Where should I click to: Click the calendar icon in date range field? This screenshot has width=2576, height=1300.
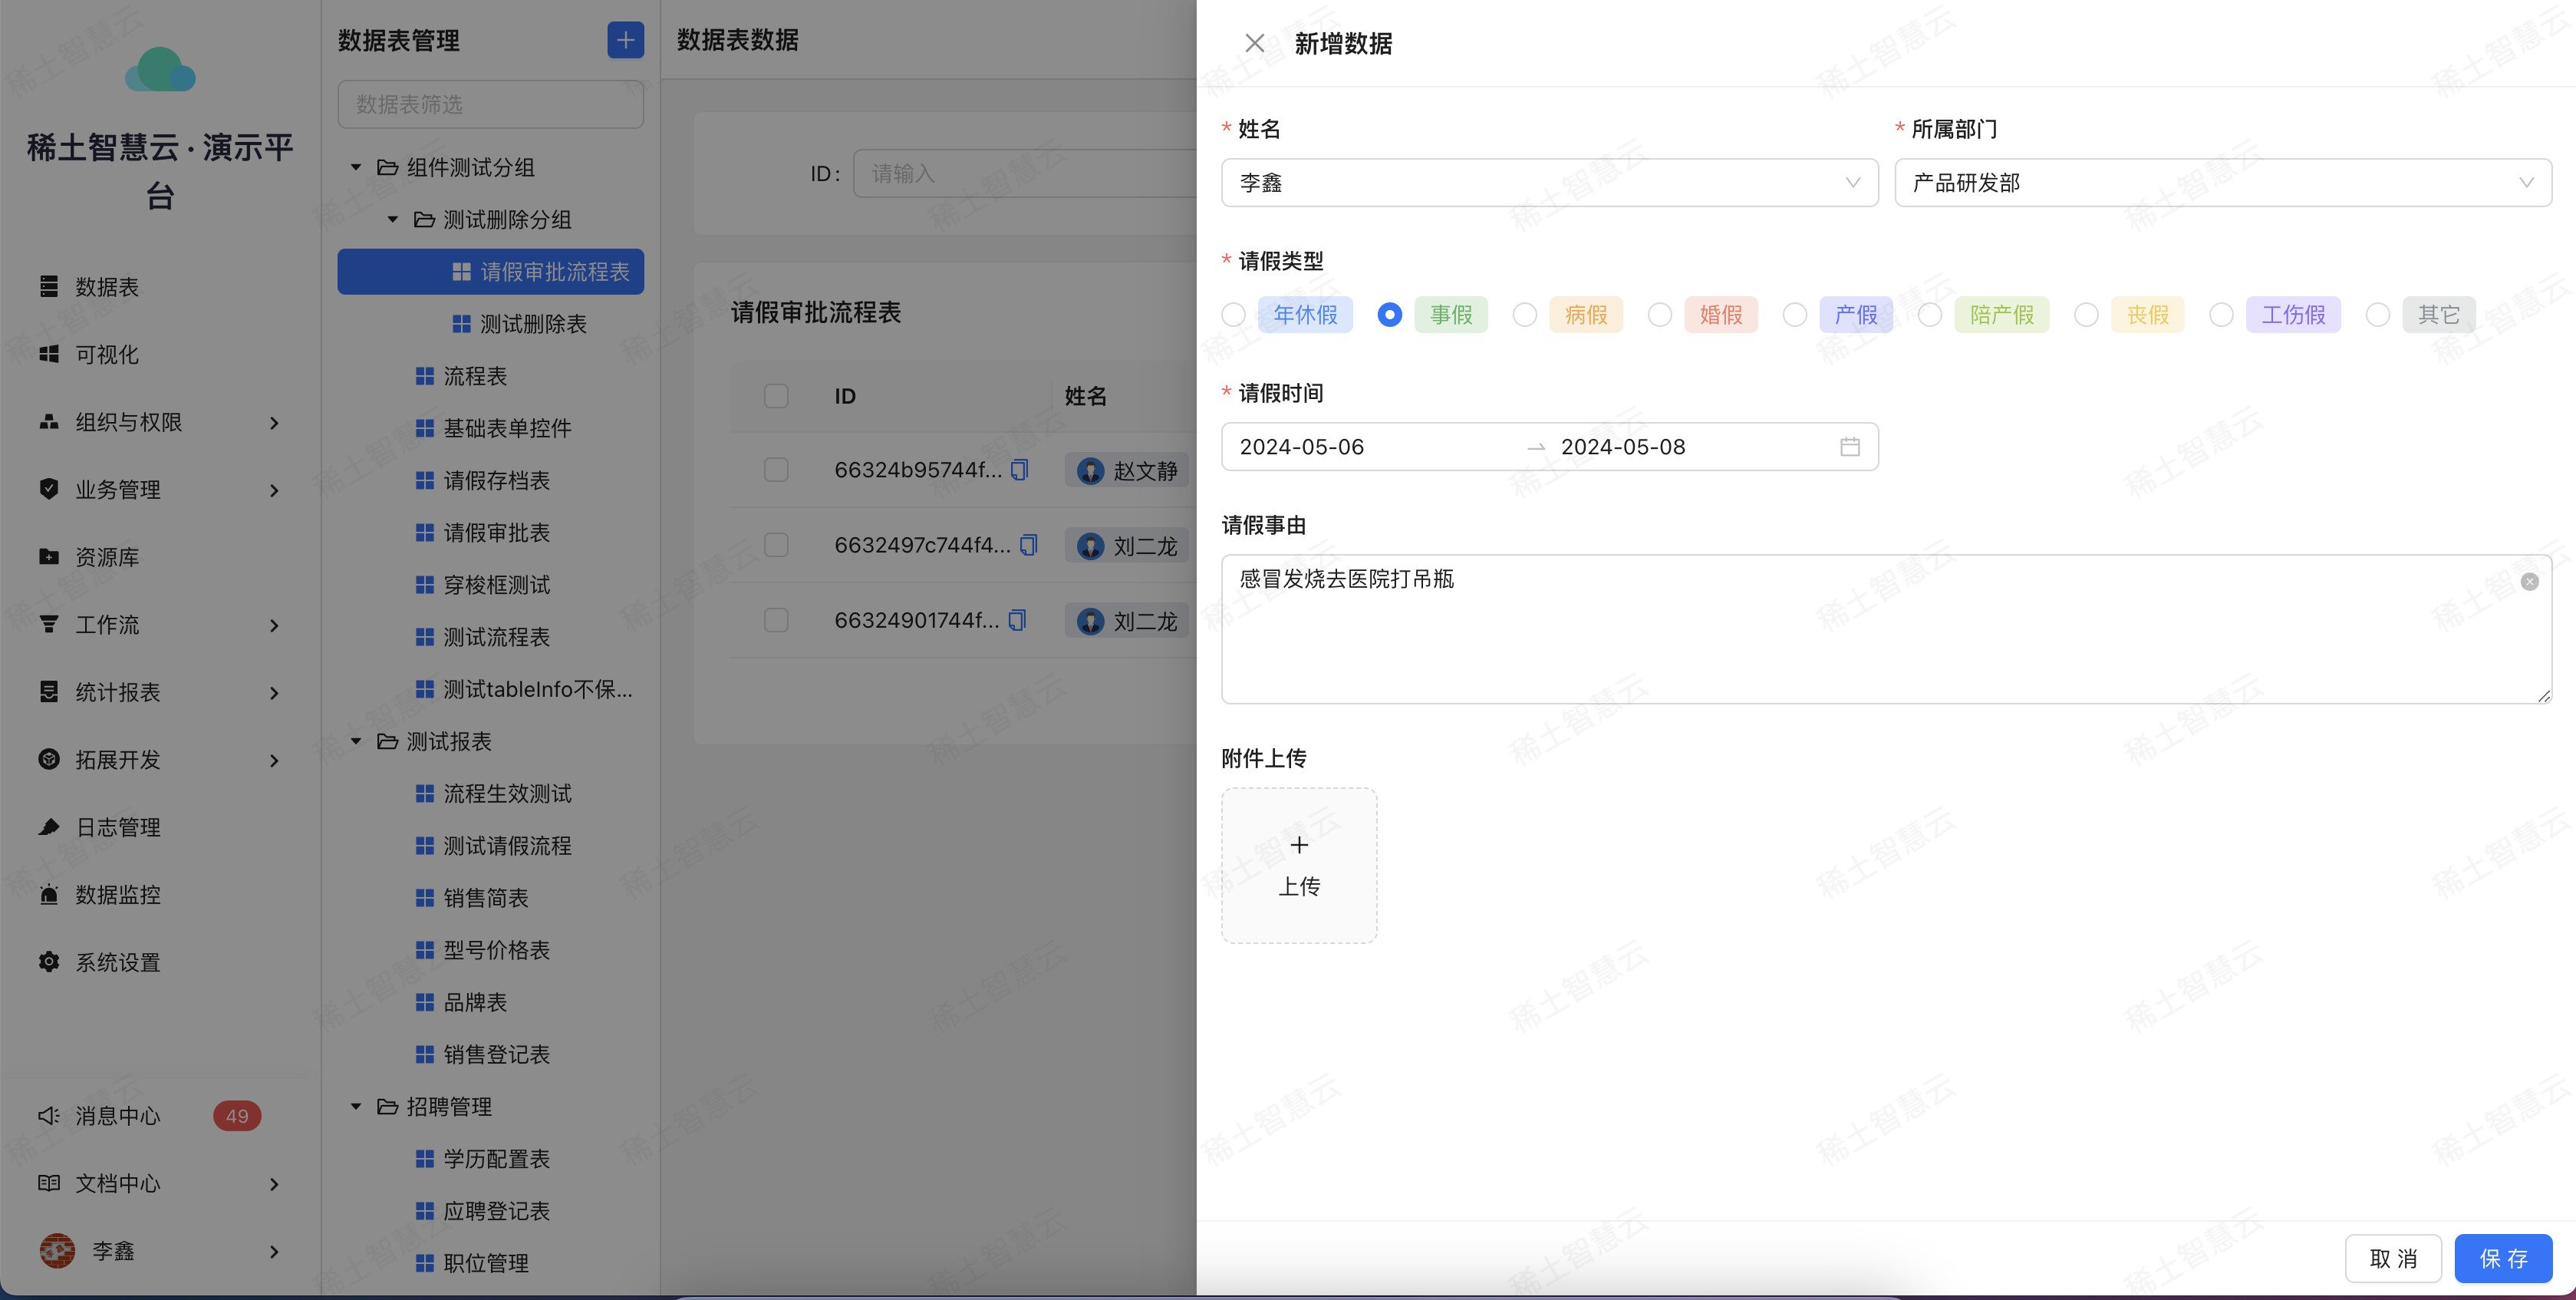pos(1849,447)
